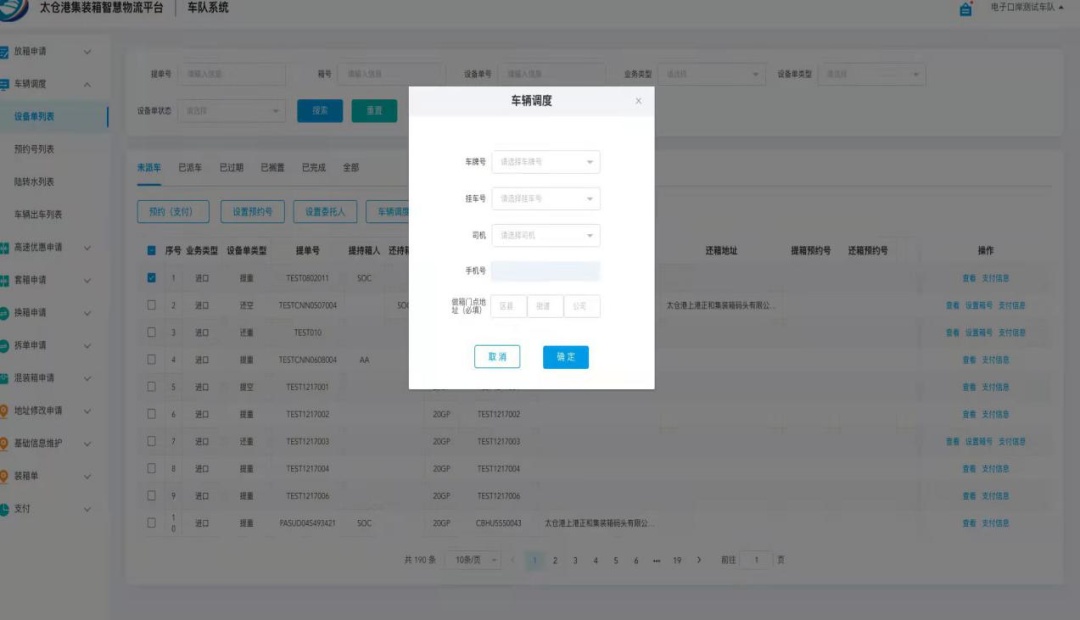
Task: Open 设备单列表 in the sidebar
Action: [34, 116]
